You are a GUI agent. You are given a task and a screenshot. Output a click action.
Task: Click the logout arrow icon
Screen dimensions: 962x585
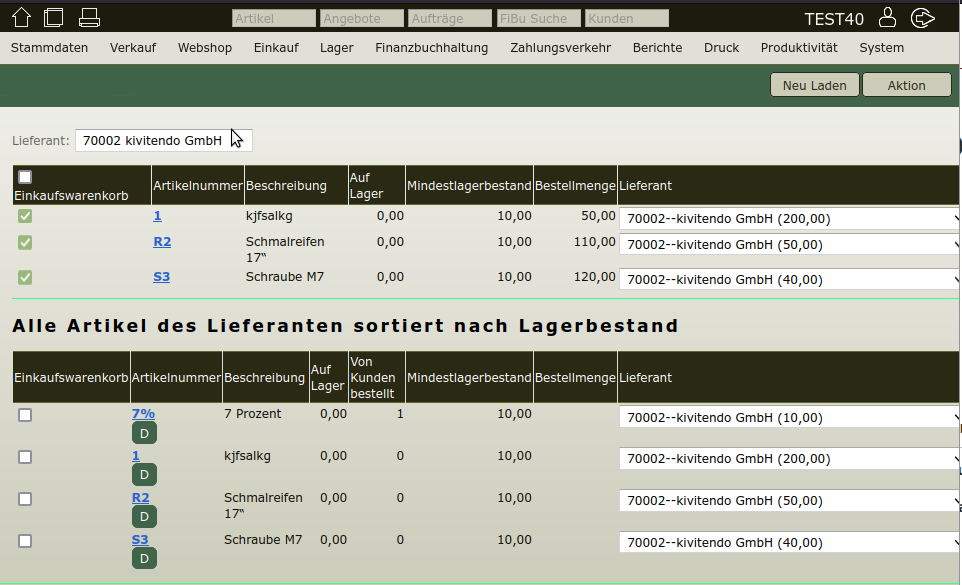(x=923, y=17)
